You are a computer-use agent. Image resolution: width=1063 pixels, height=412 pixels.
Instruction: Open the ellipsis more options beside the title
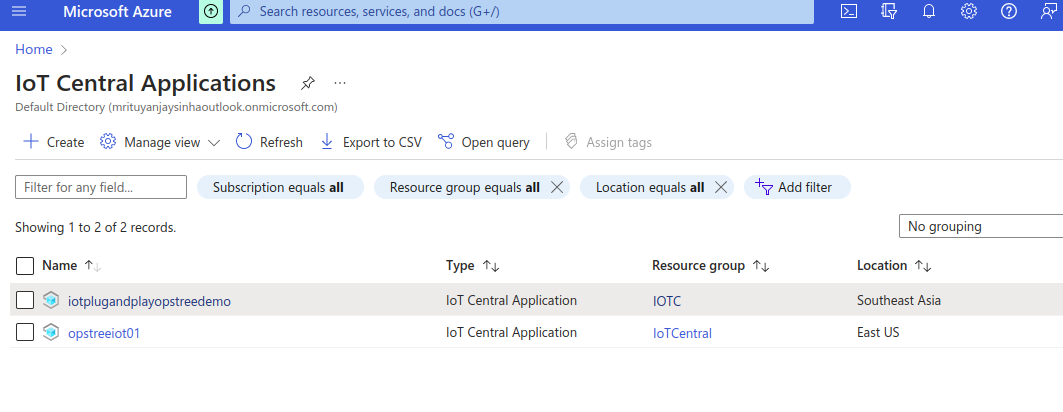[340, 83]
